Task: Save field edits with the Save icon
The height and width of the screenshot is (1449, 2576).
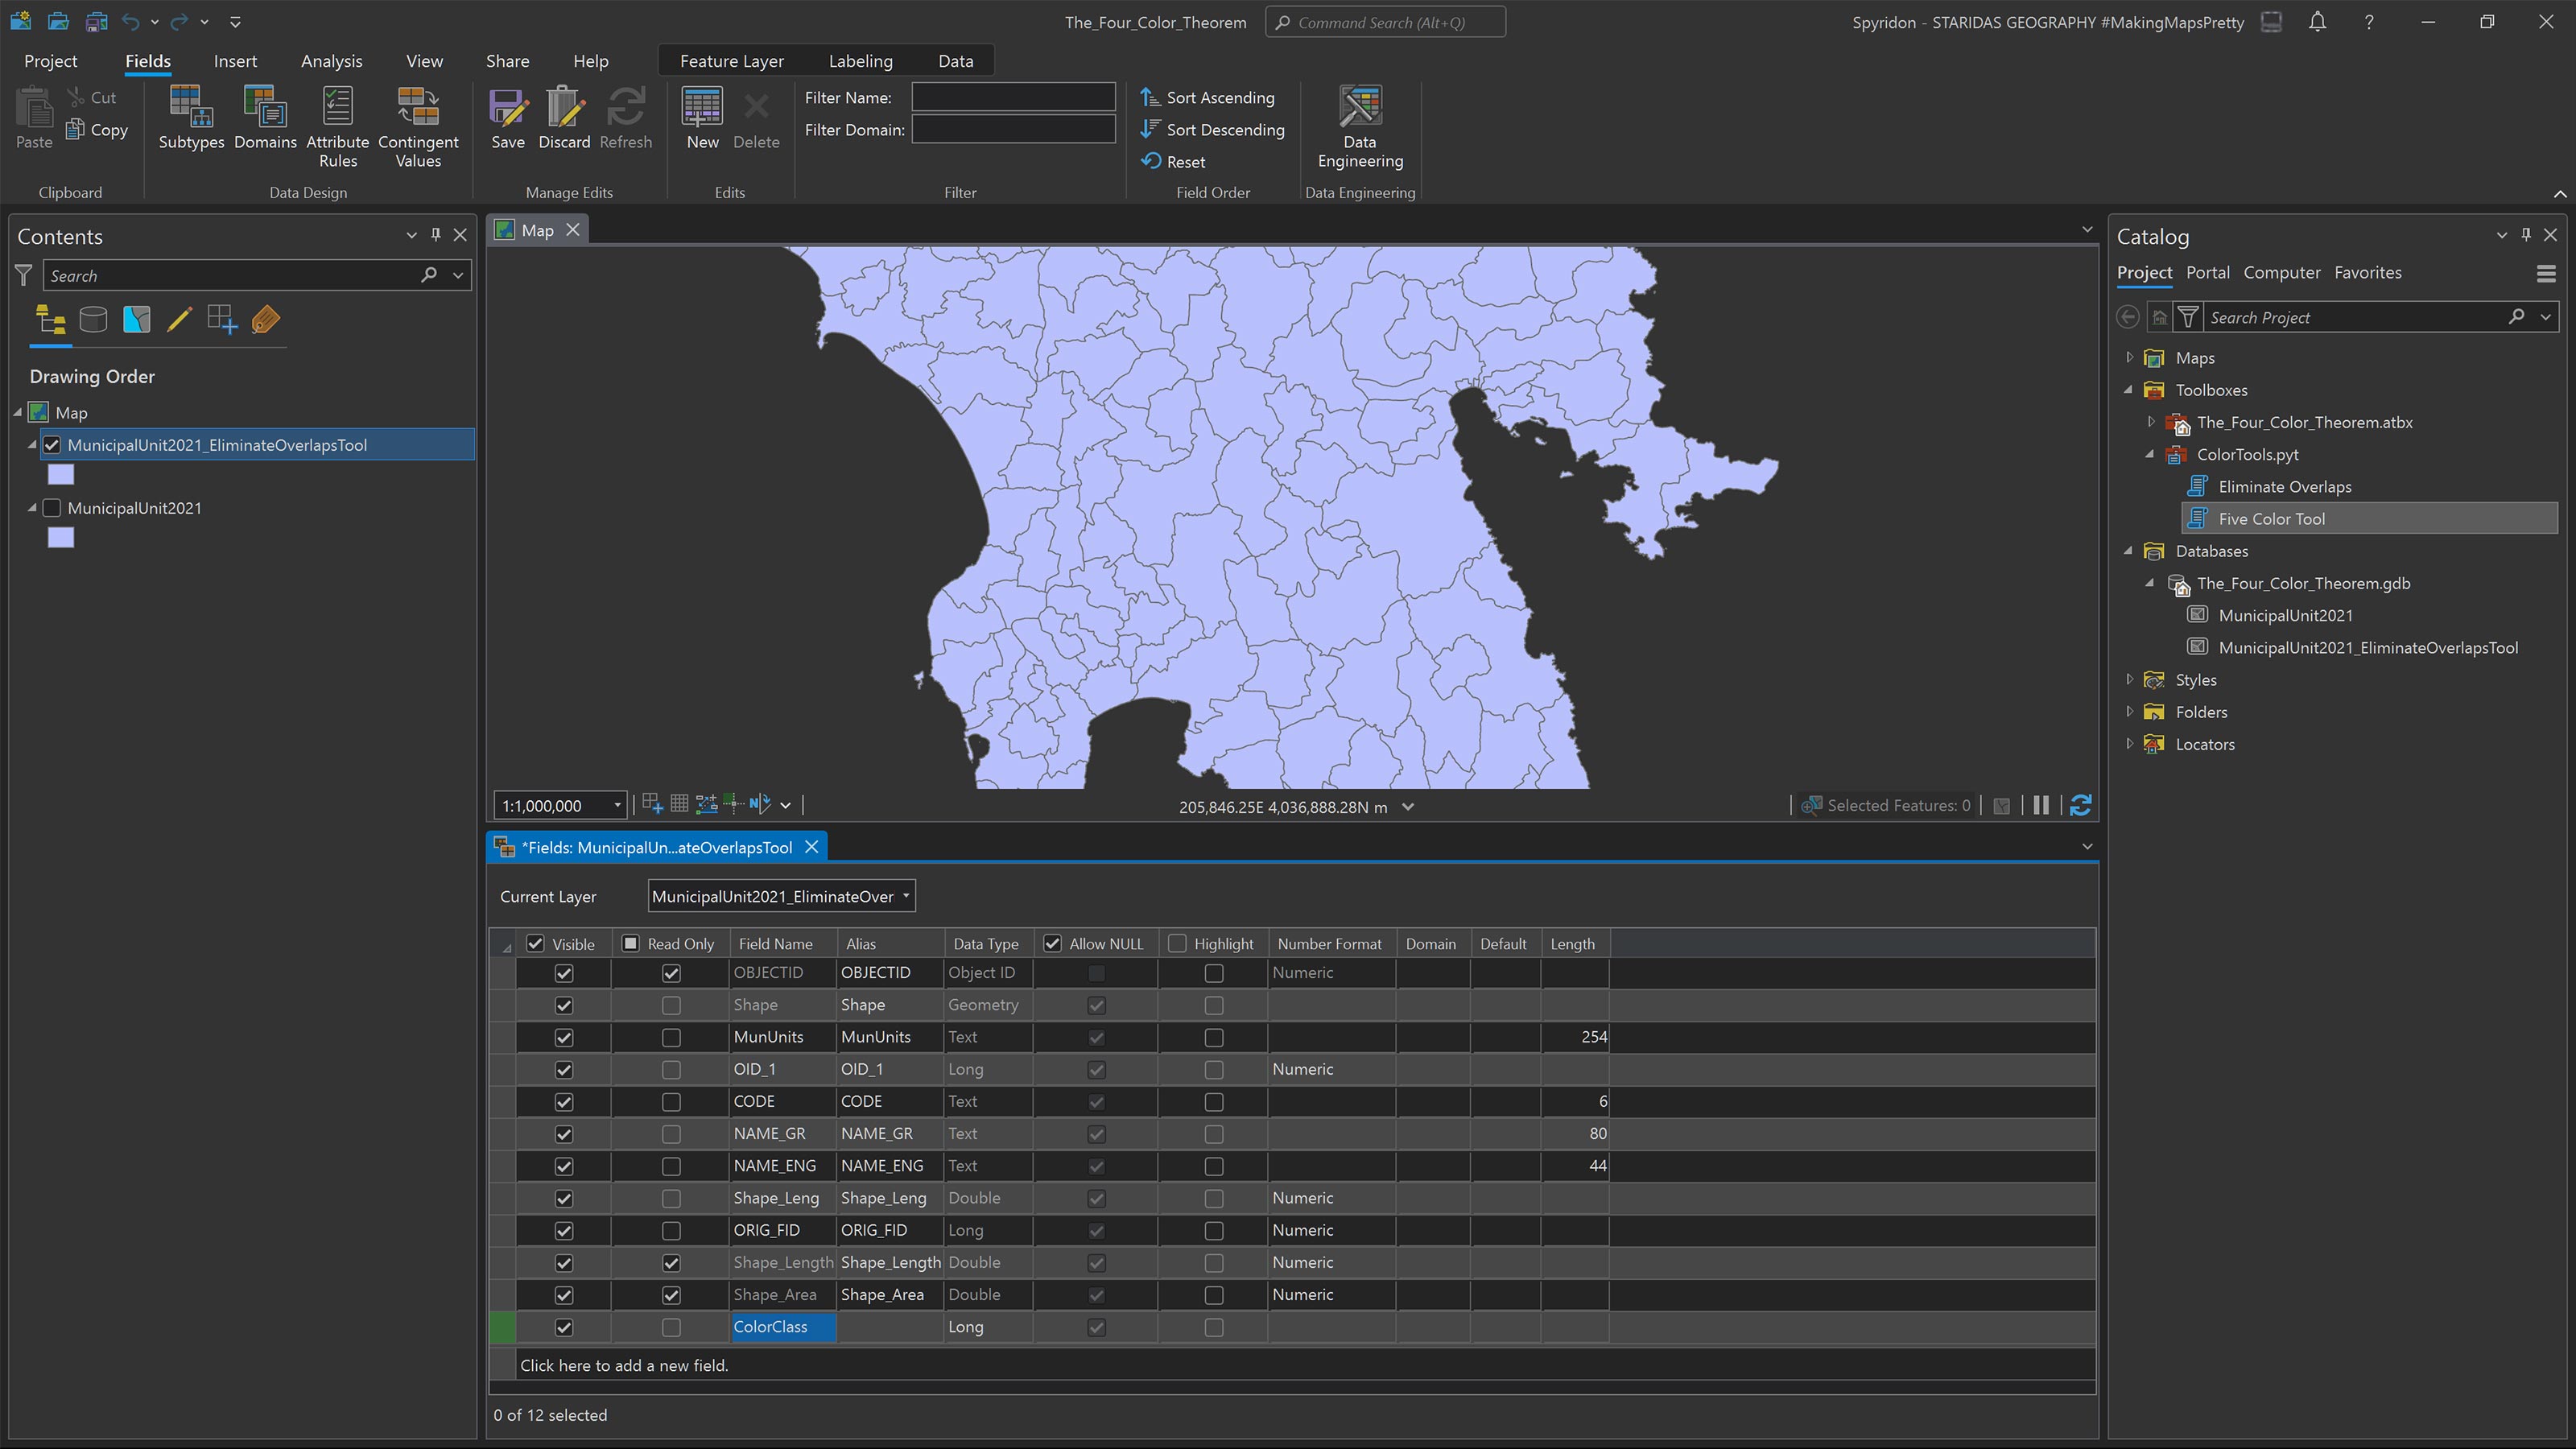Action: click(x=508, y=108)
